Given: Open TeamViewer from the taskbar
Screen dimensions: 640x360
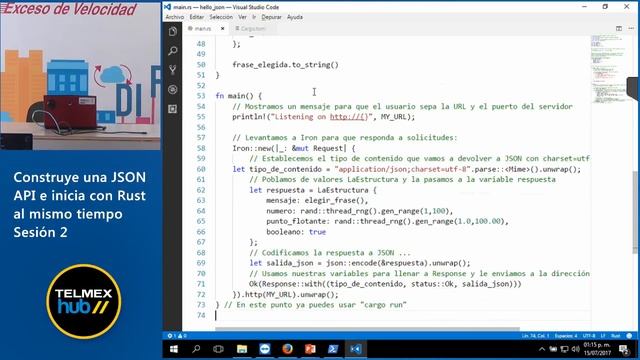Looking at the screenshot, I should 265,349.
